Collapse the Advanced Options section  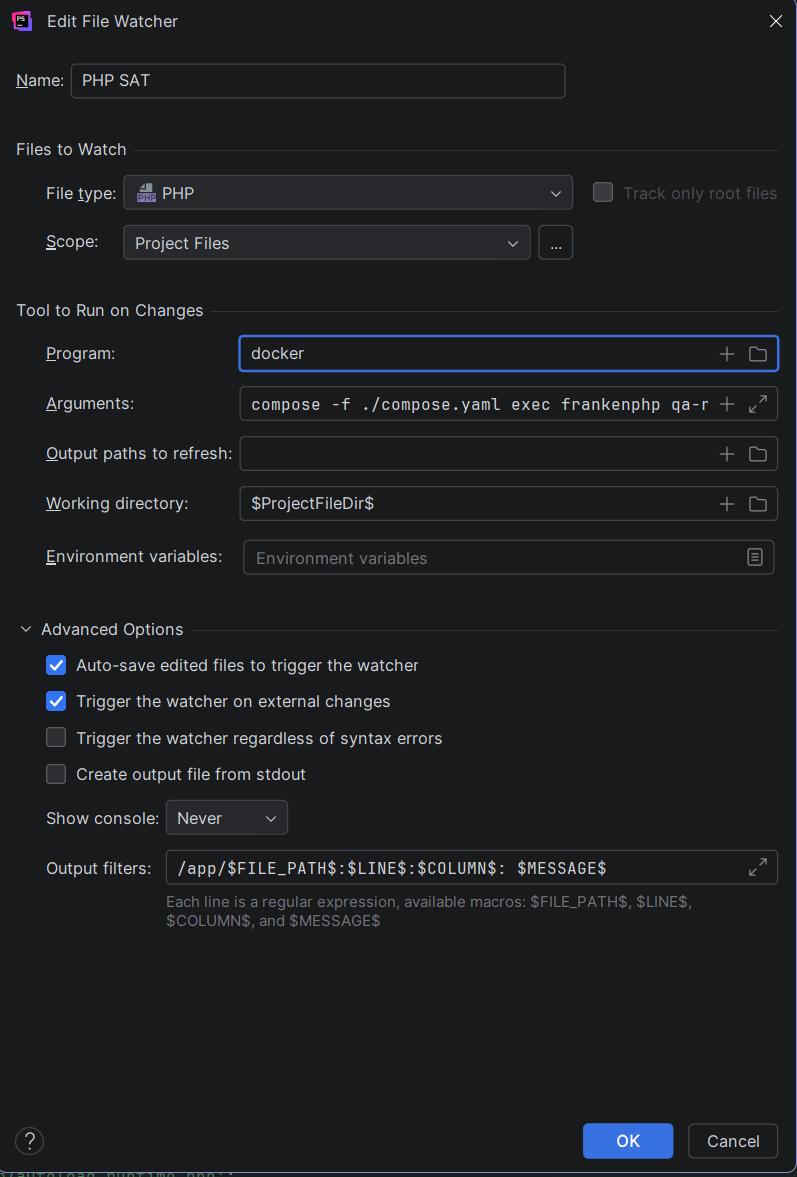26,629
